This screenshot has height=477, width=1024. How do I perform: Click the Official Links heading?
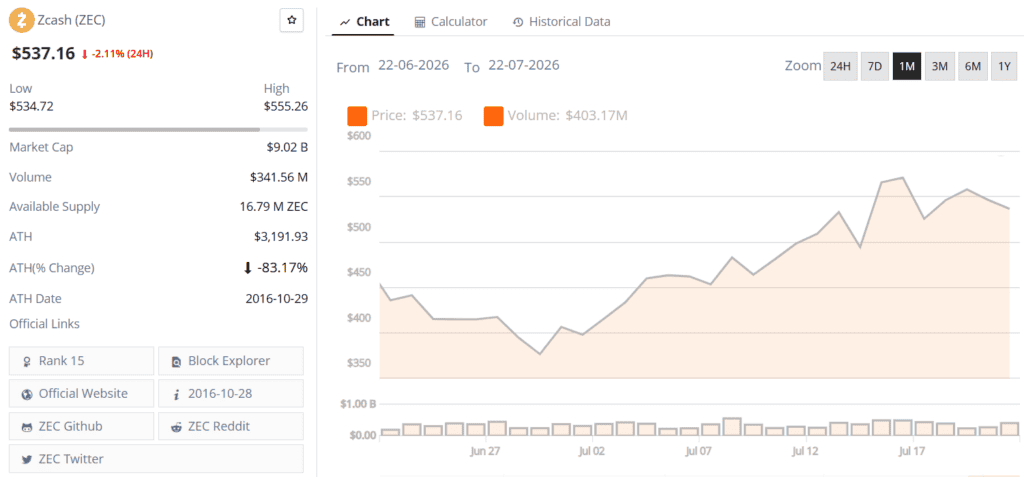pos(44,323)
